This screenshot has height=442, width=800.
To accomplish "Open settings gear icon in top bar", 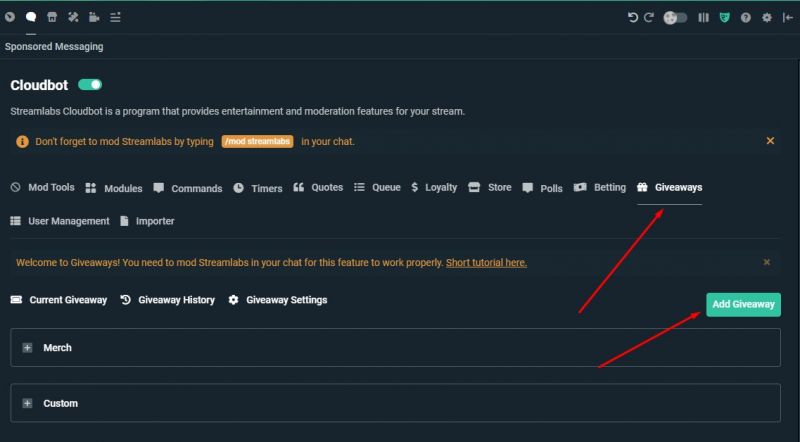I will click(x=767, y=18).
